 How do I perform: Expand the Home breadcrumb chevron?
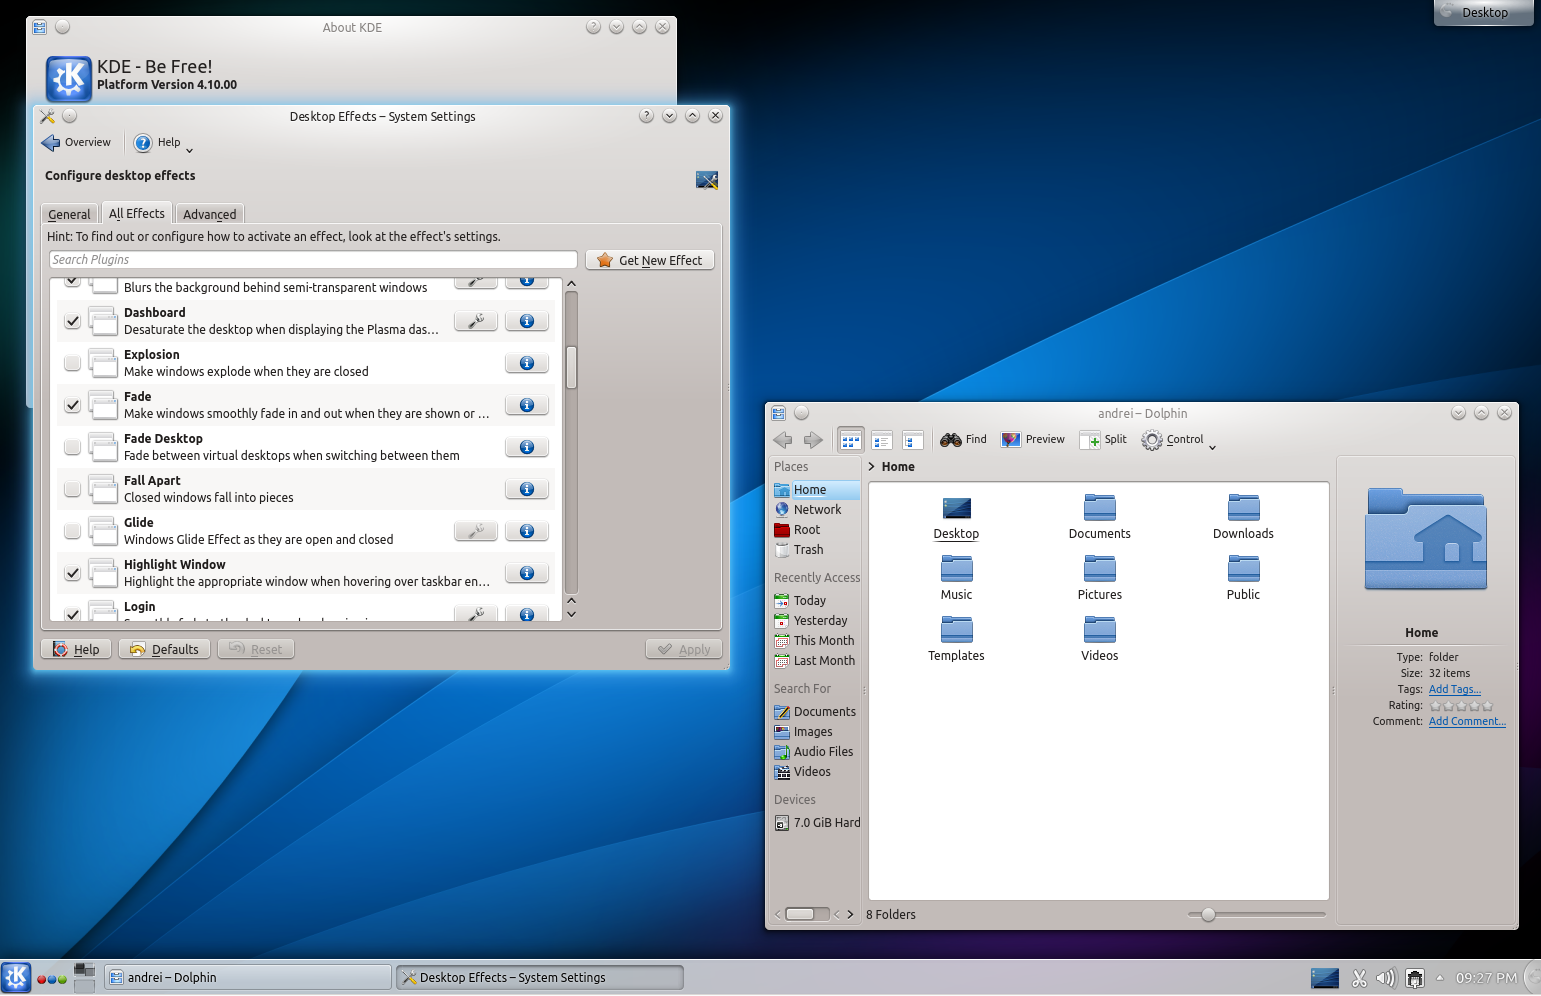click(x=872, y=467)
